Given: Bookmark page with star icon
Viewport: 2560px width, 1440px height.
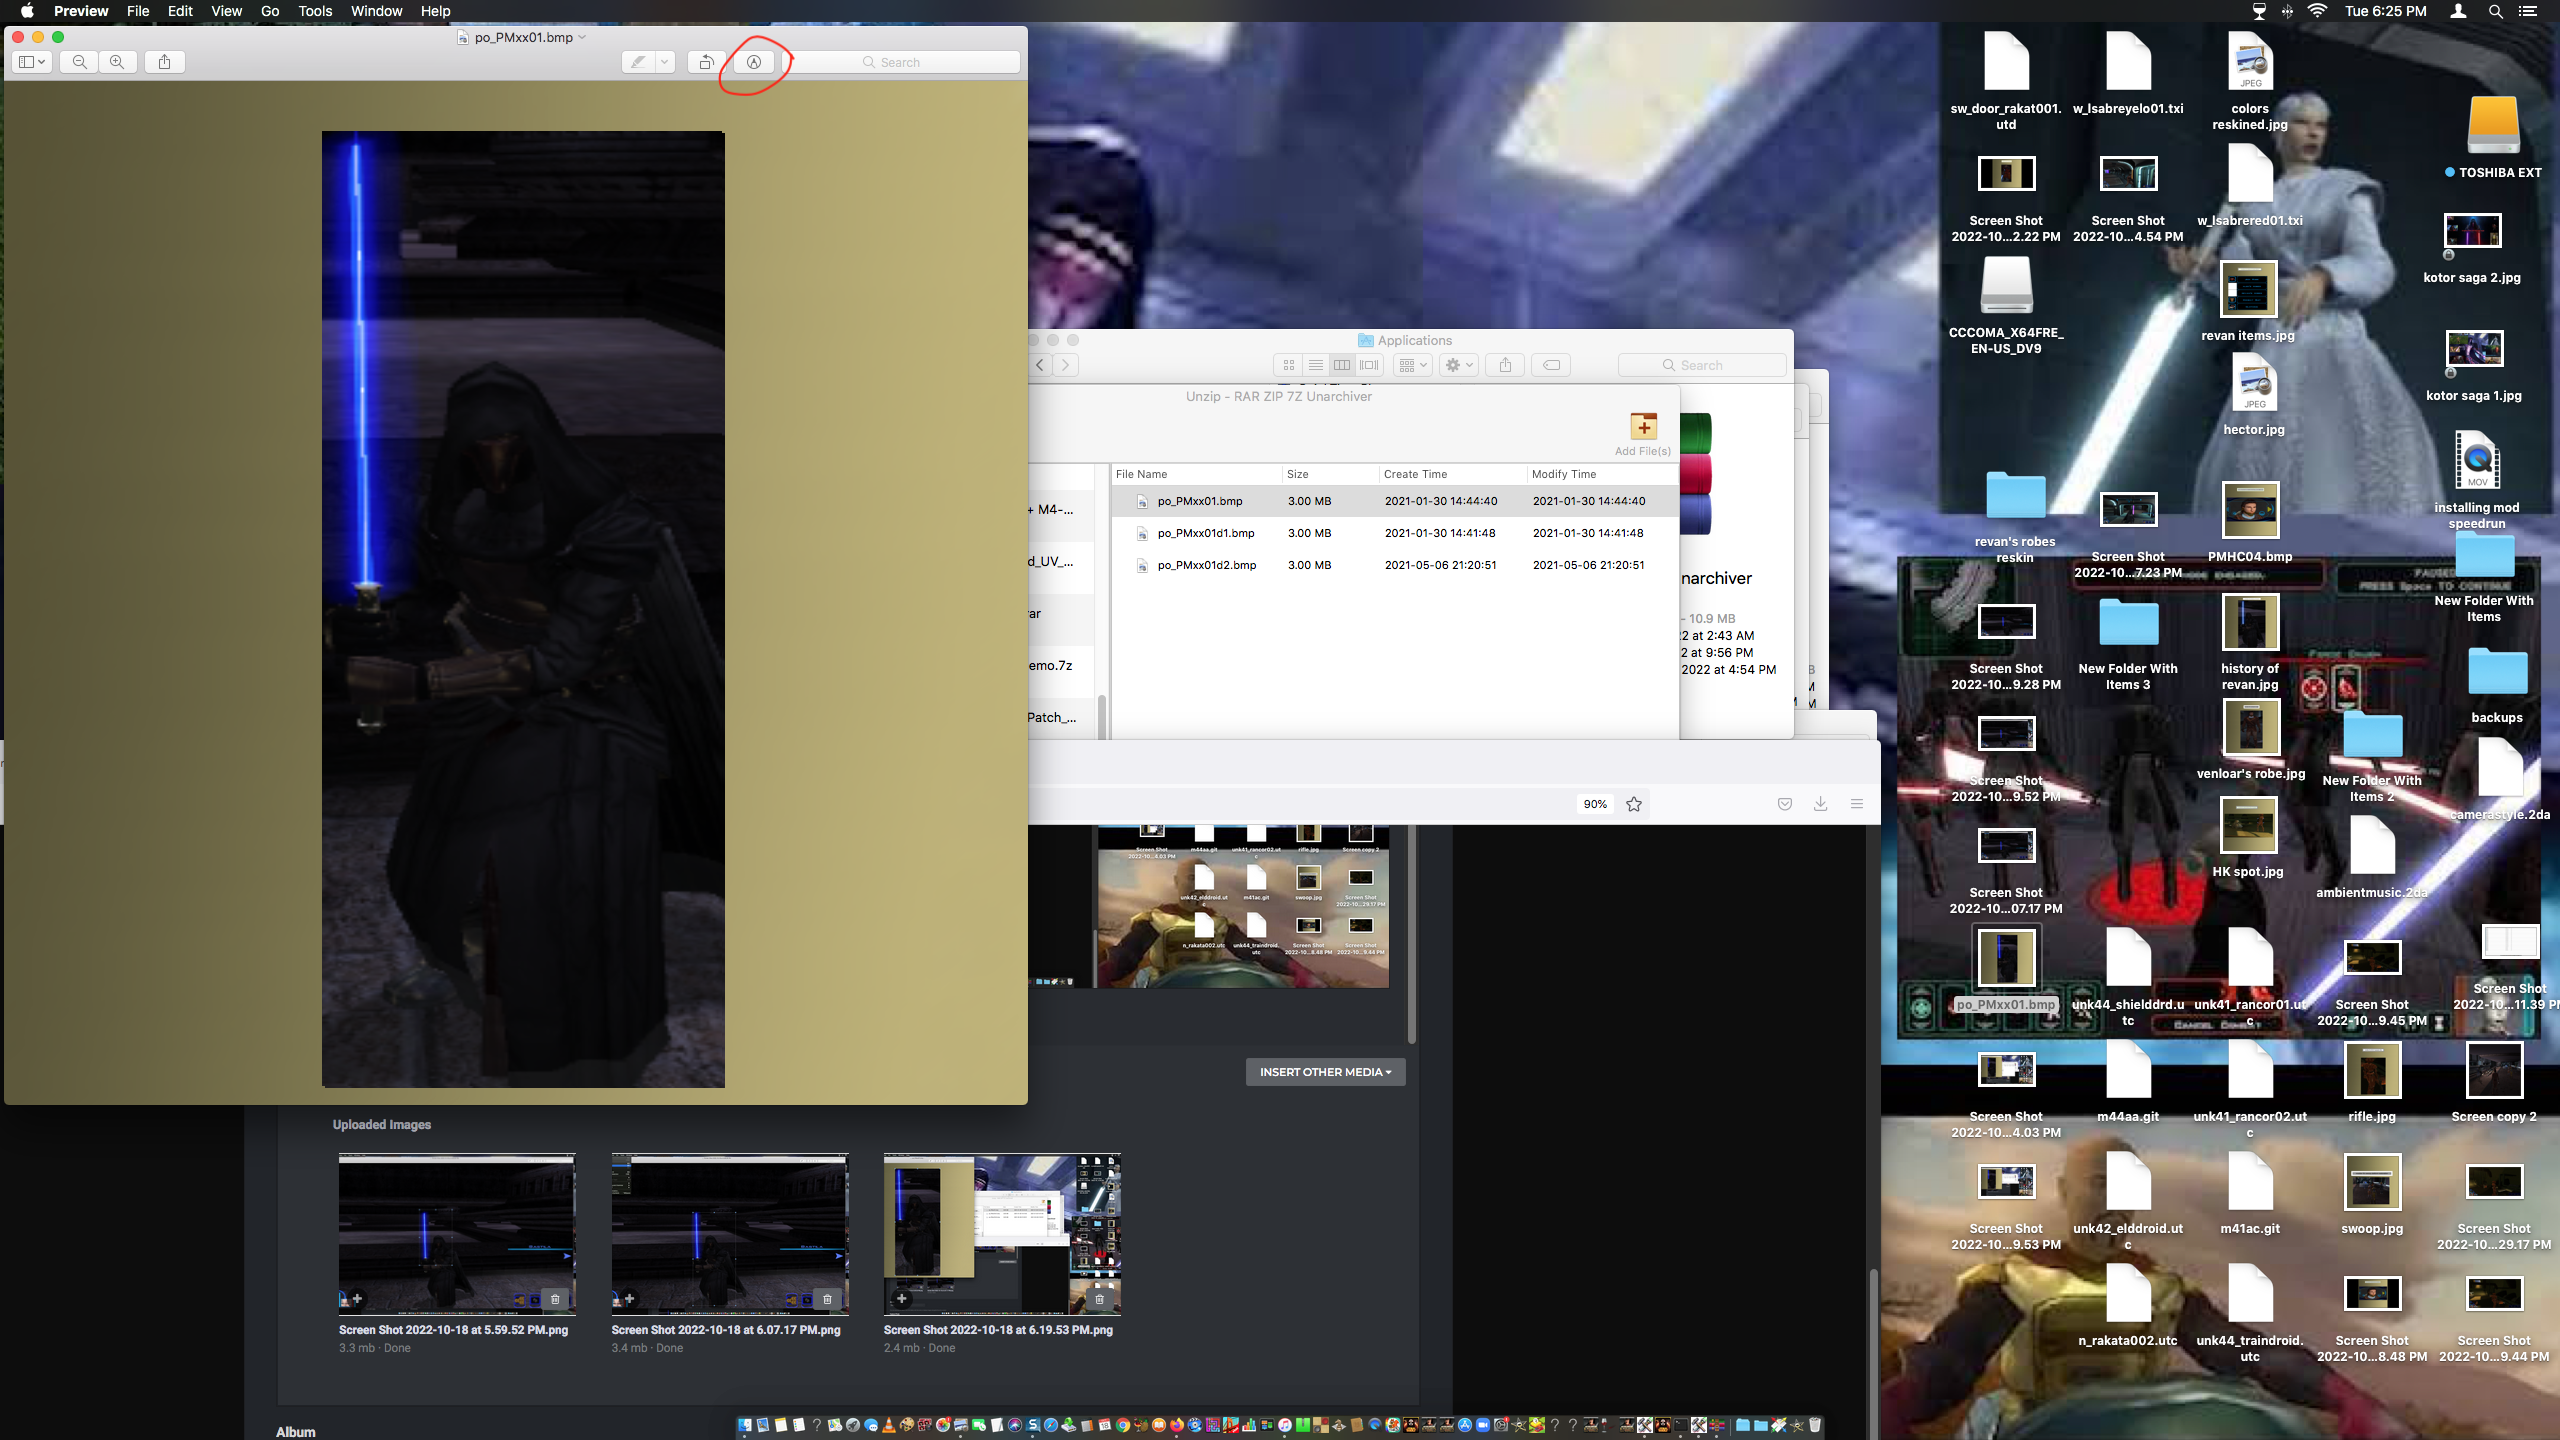Looking at the screenshot, I should point(1634,804).
